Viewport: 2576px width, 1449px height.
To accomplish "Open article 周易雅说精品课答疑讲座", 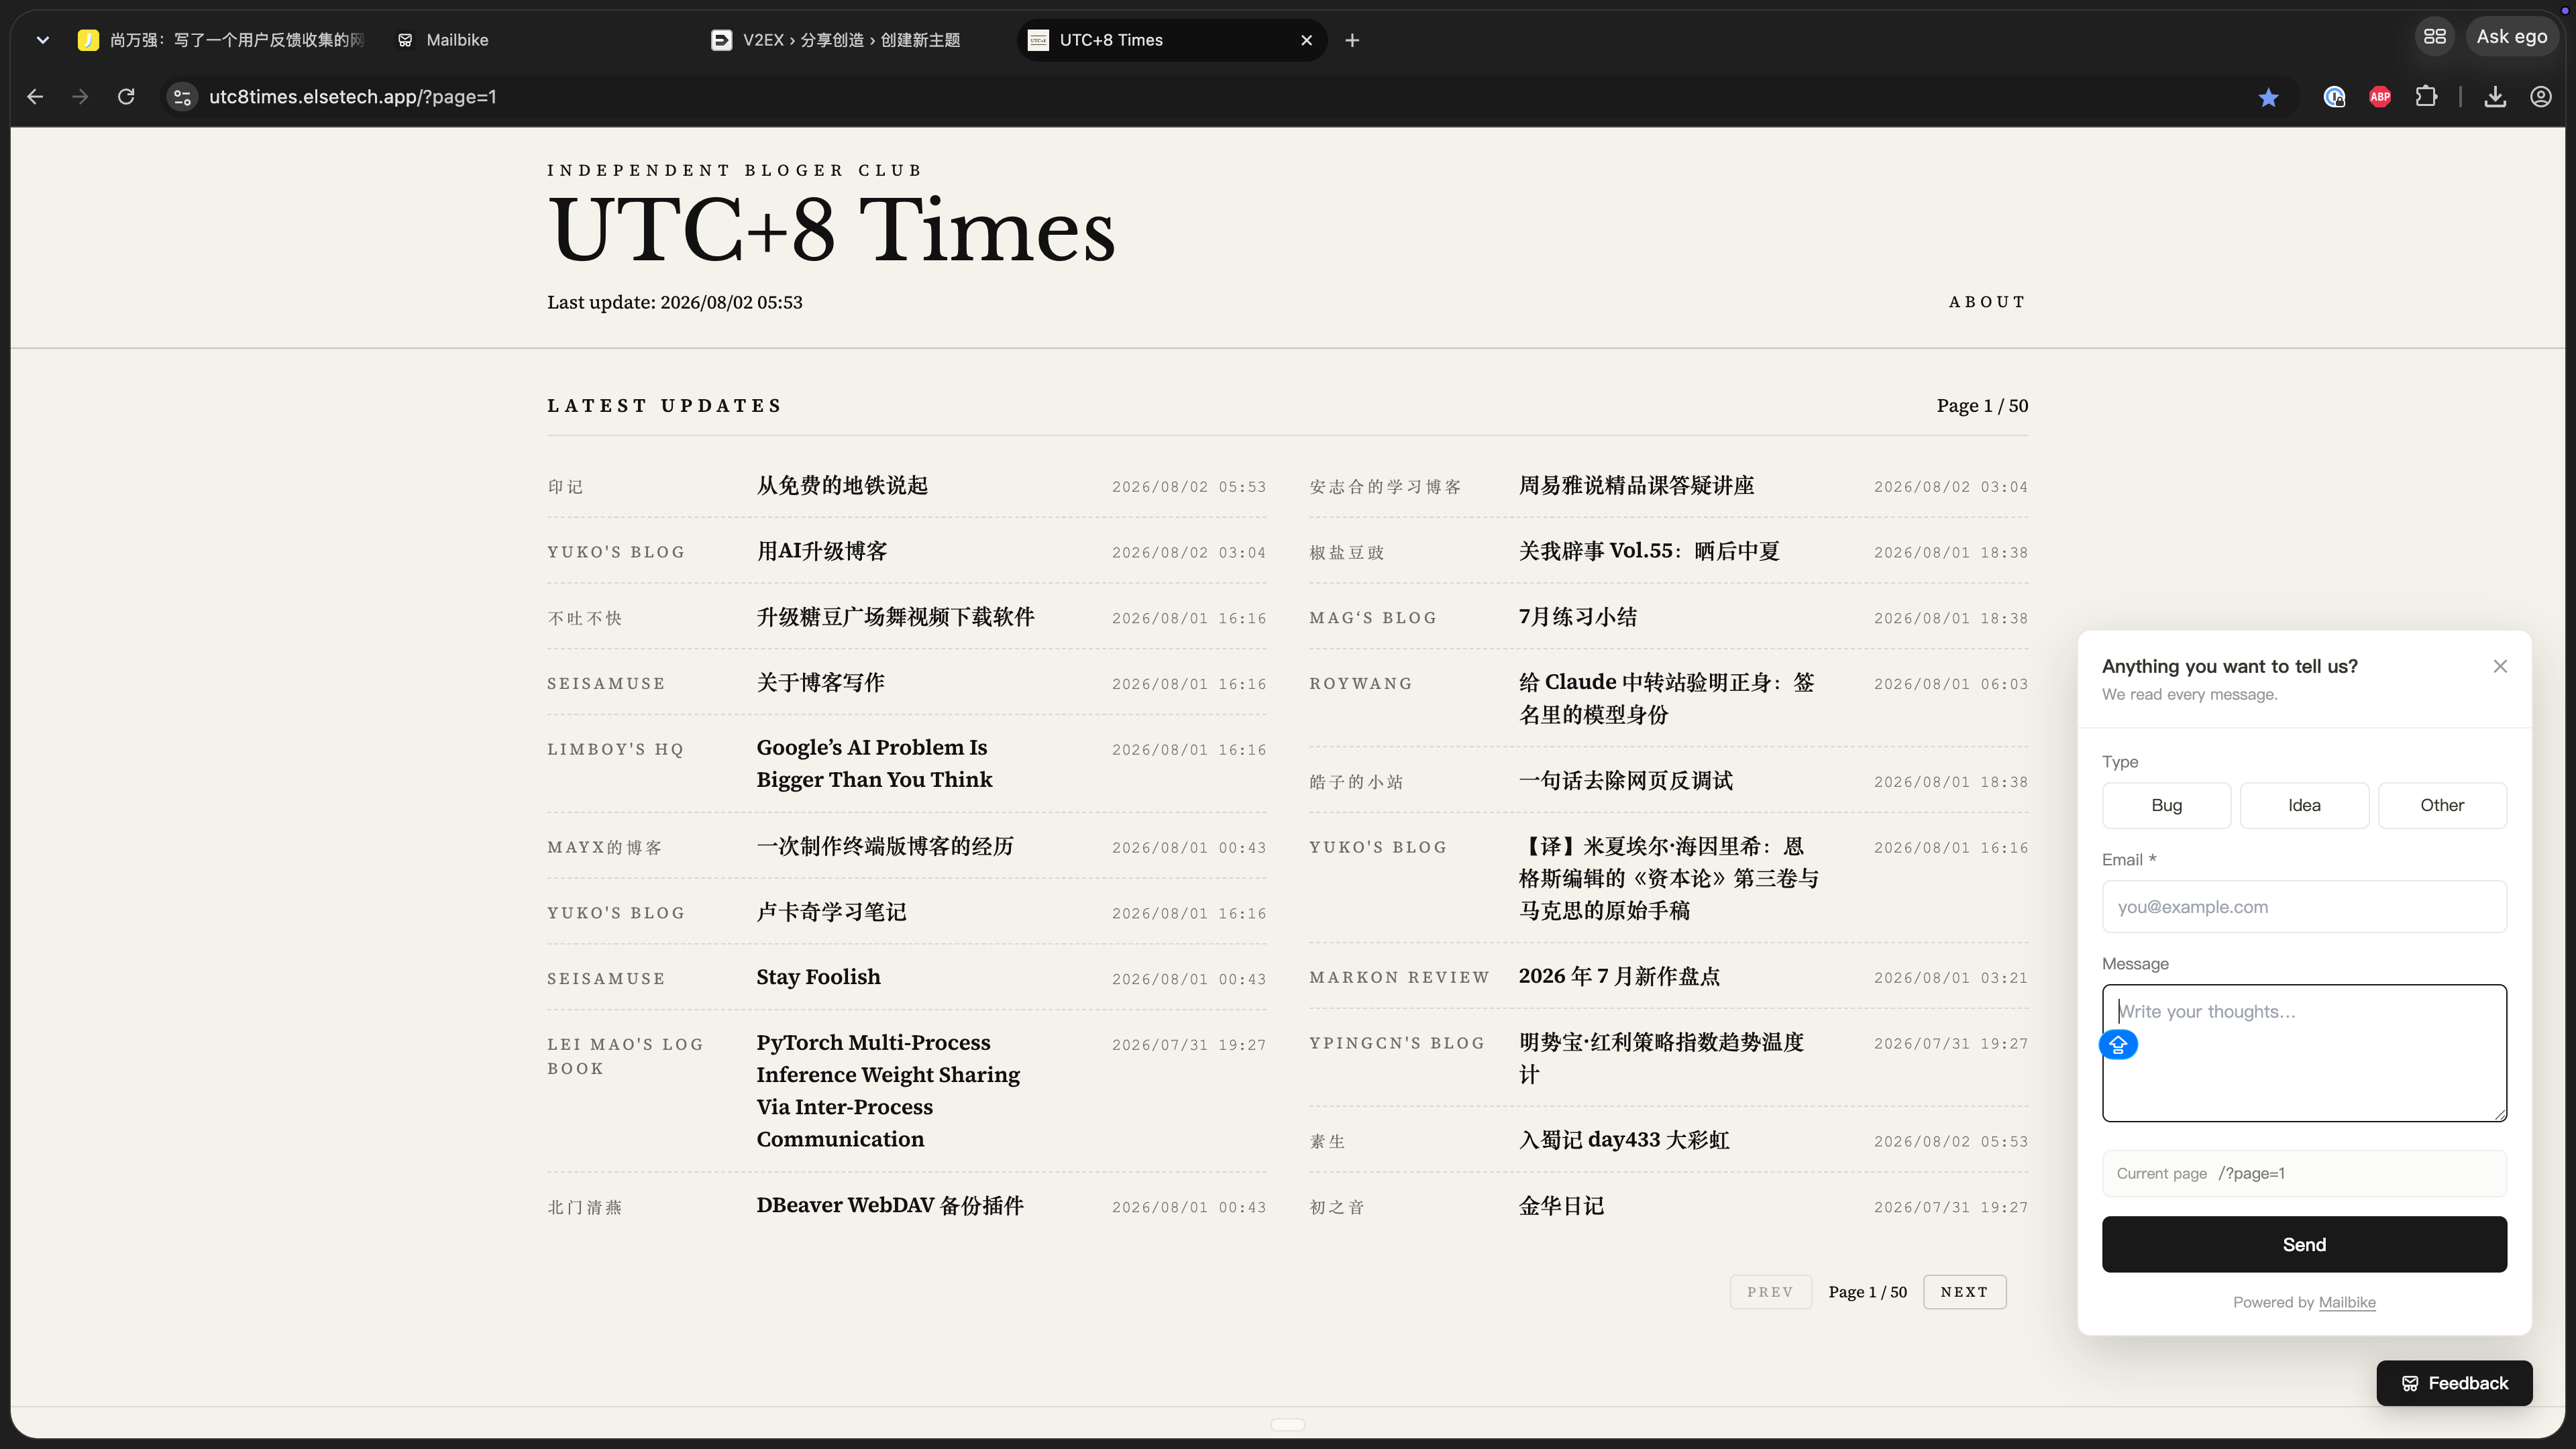I will pyautogui.click(x=1636, y=486).
